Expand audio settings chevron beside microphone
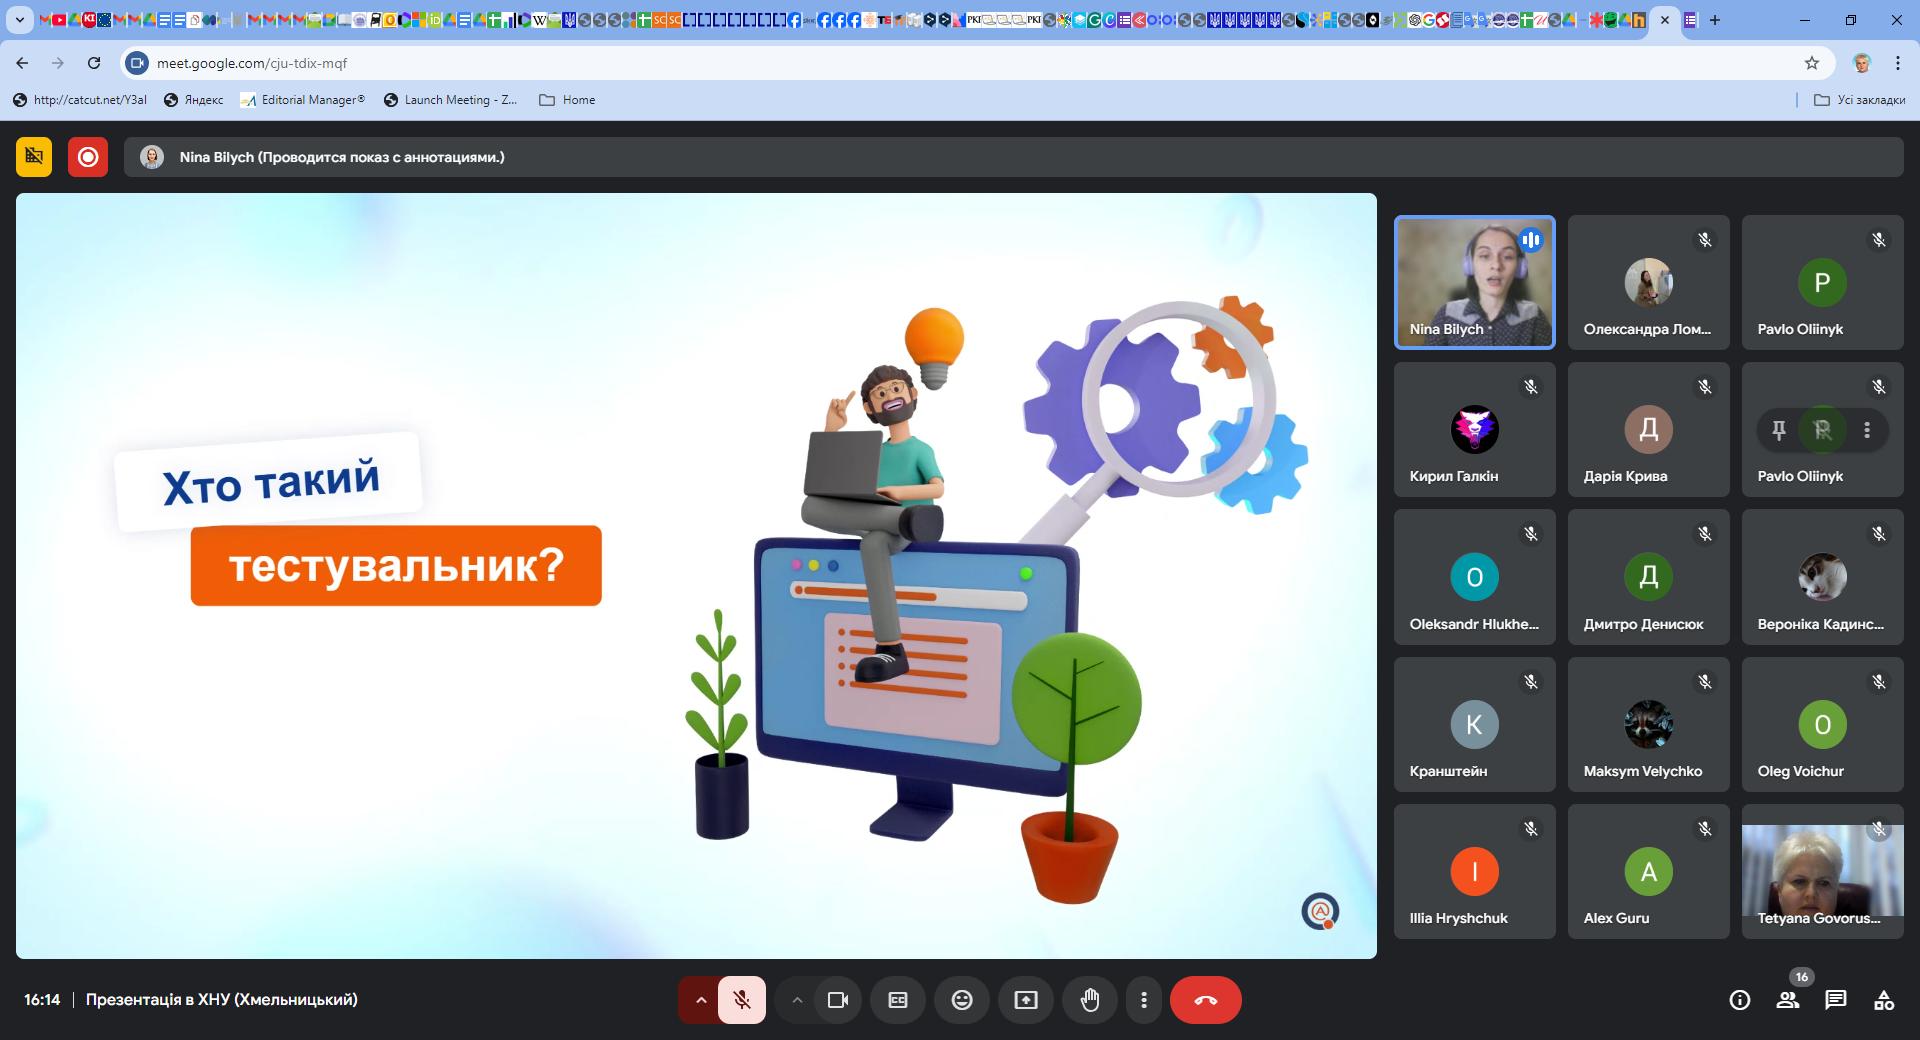 pyautogui.click(x=701, y=1000)
